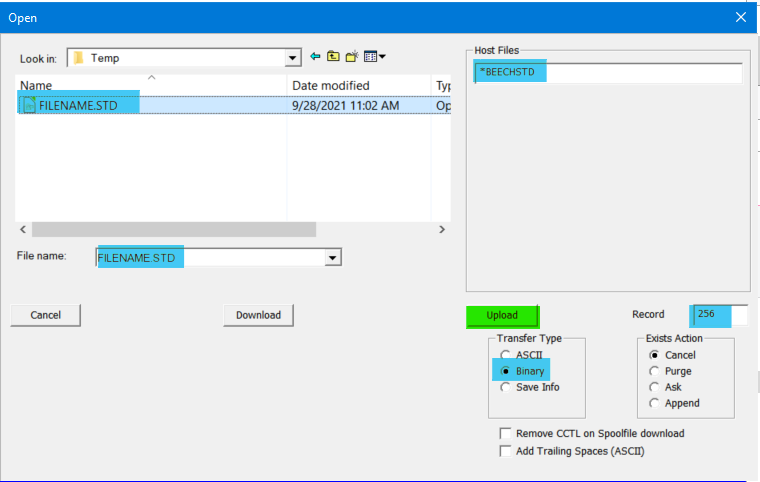Choose Save Info transfer type

[x=506, y=387]
